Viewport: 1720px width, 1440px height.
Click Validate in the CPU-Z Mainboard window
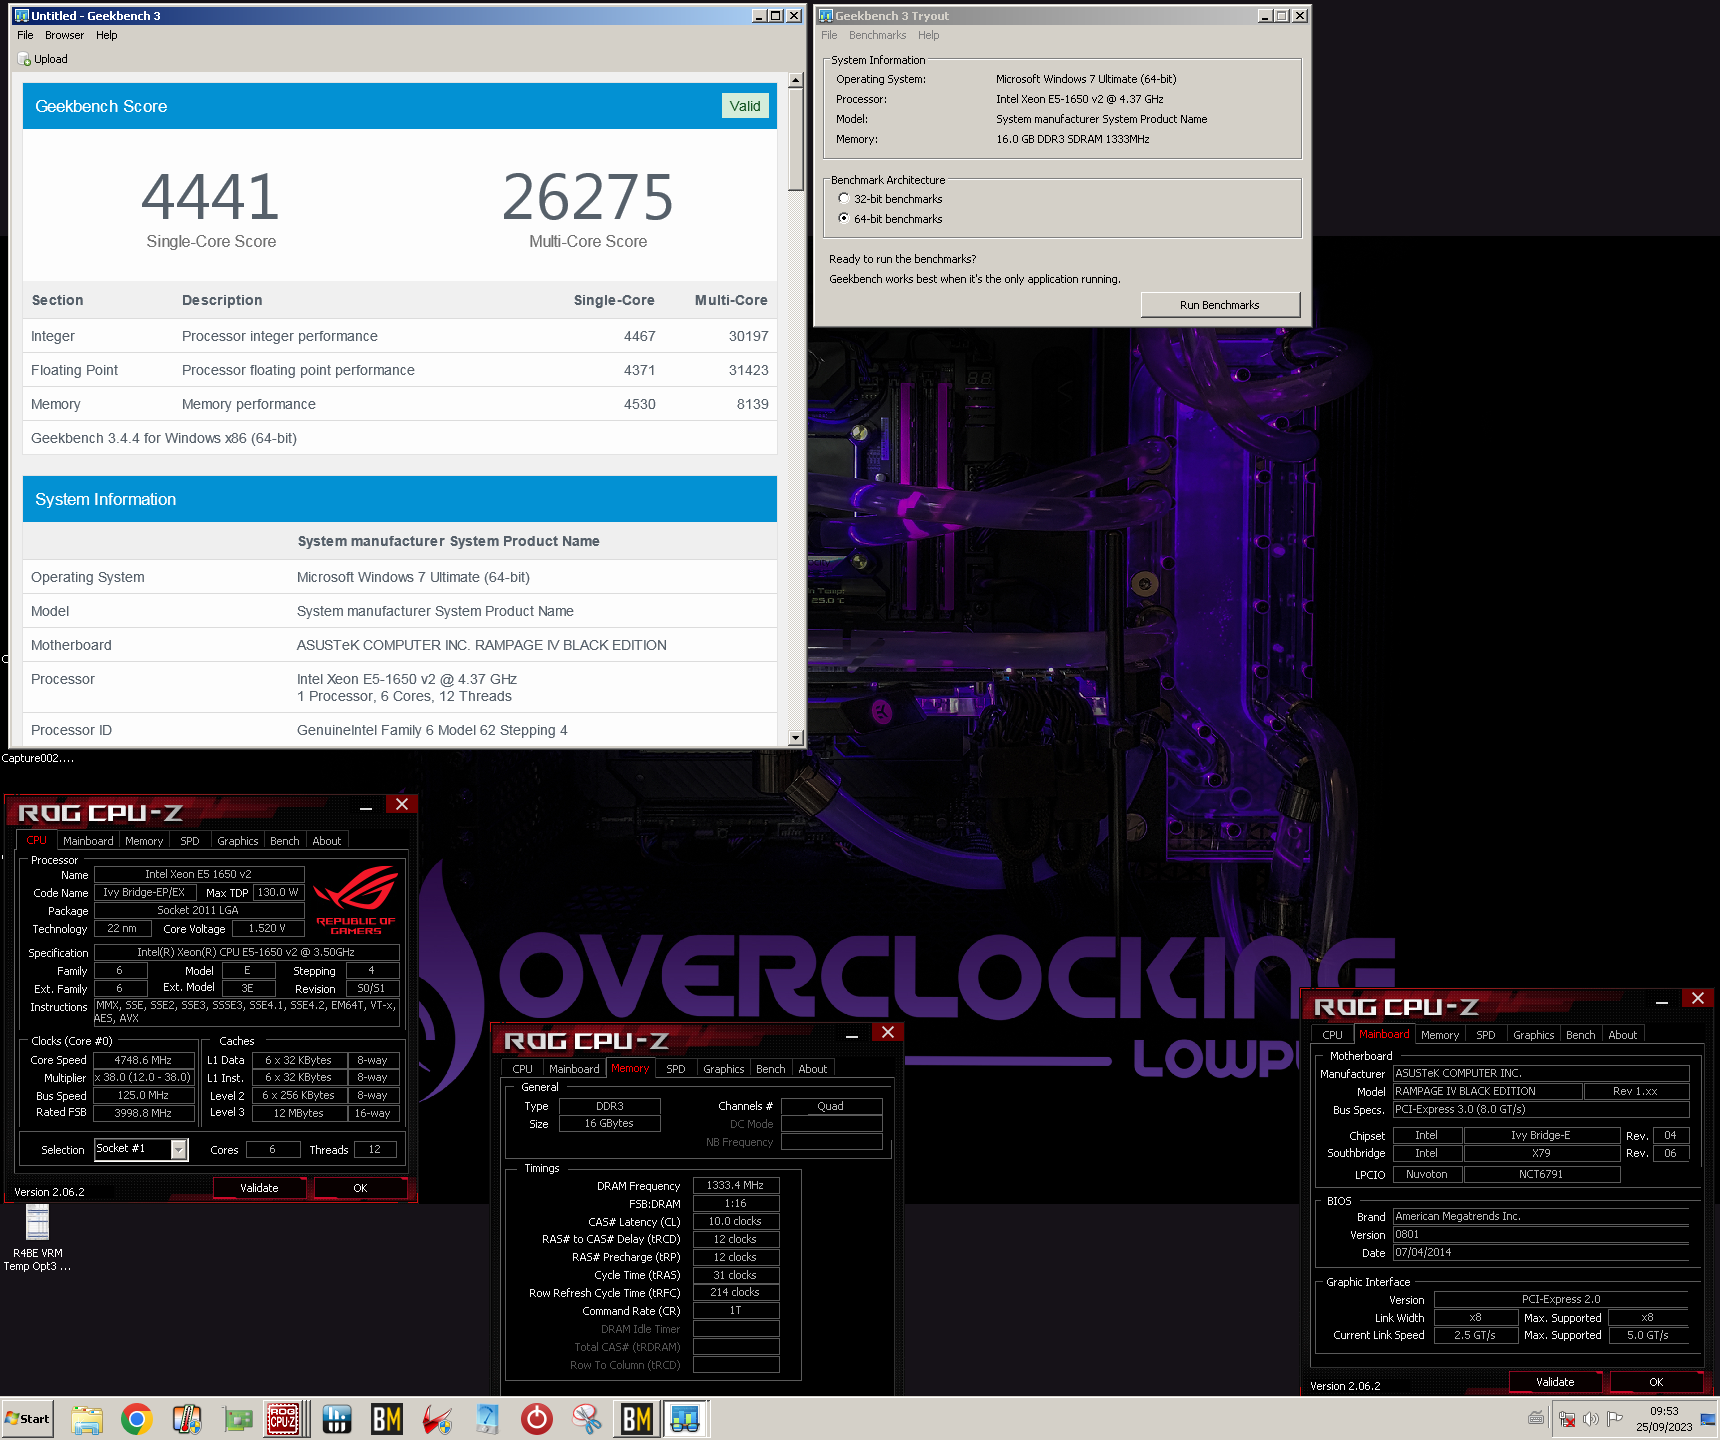[1555, 1382]
